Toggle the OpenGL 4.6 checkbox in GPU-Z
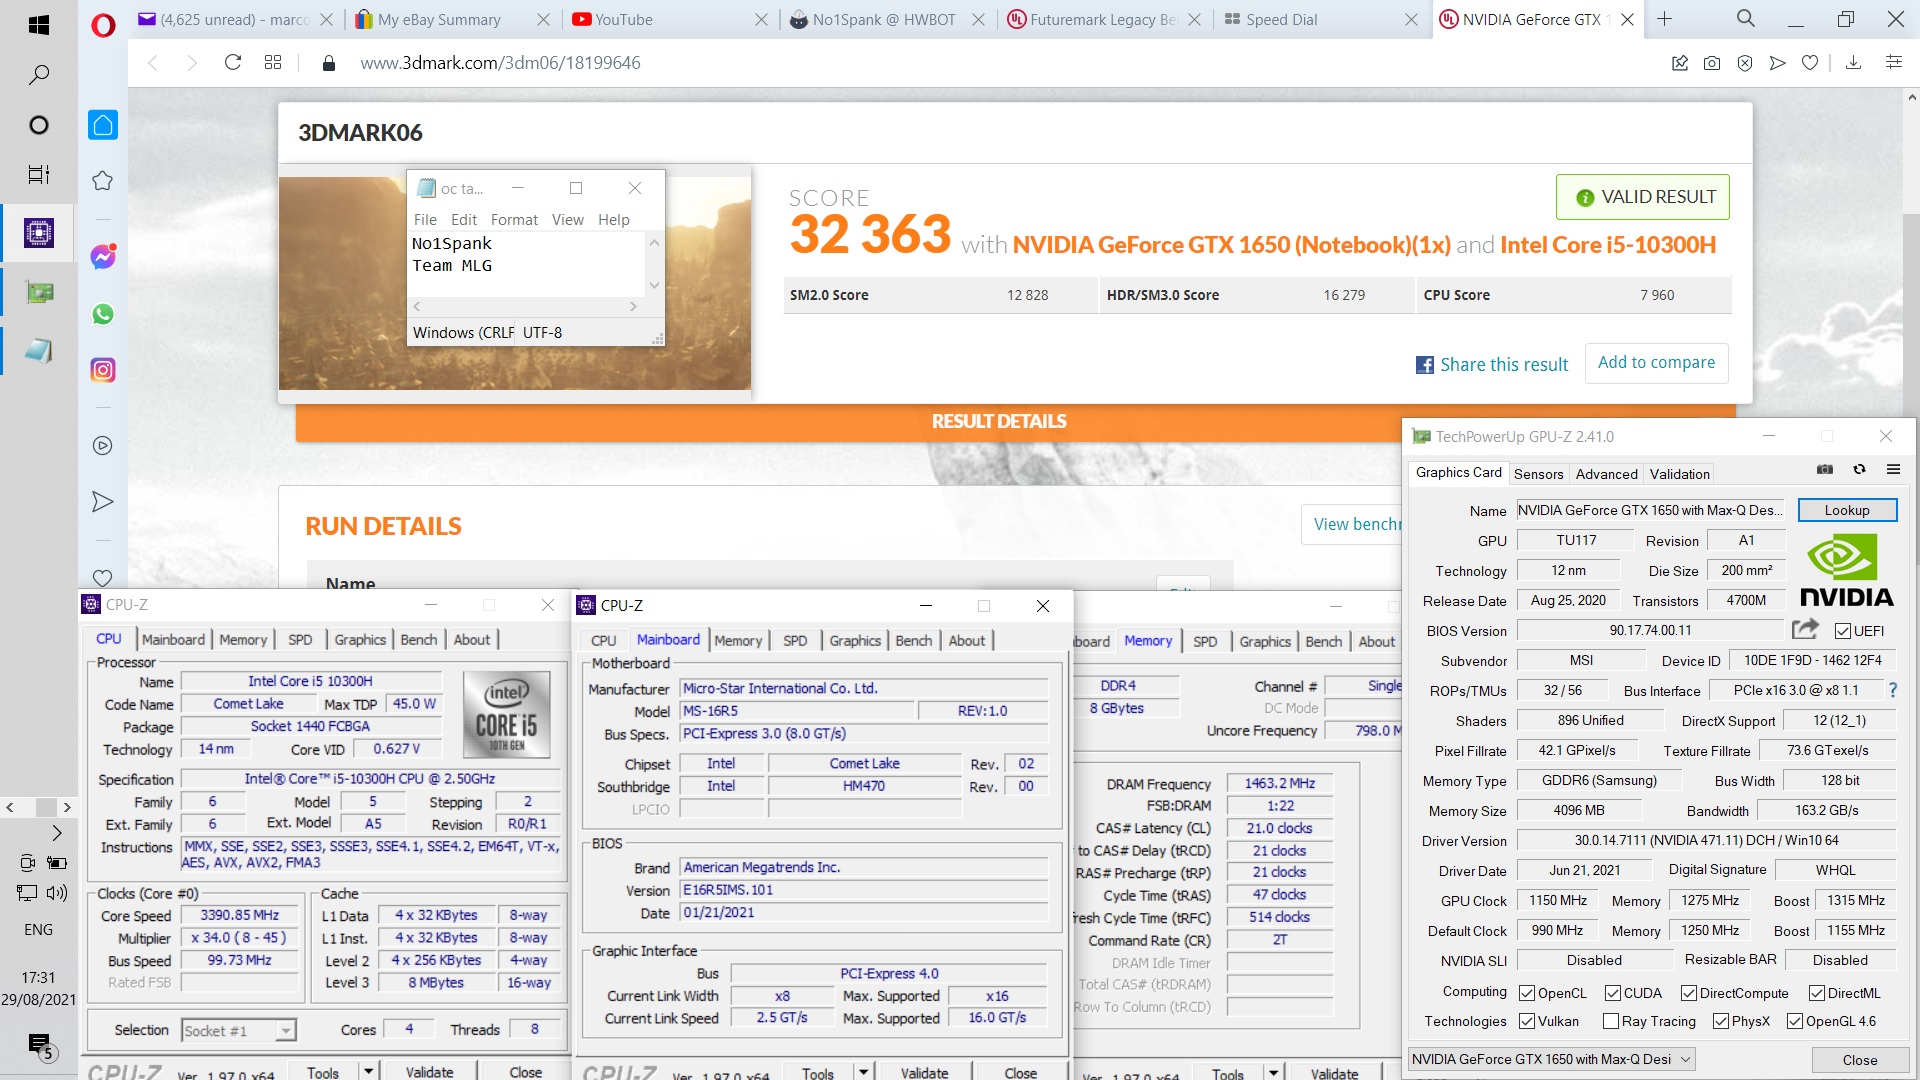This screenshot has height=1080, width=1920. tap(1795, 1021)
